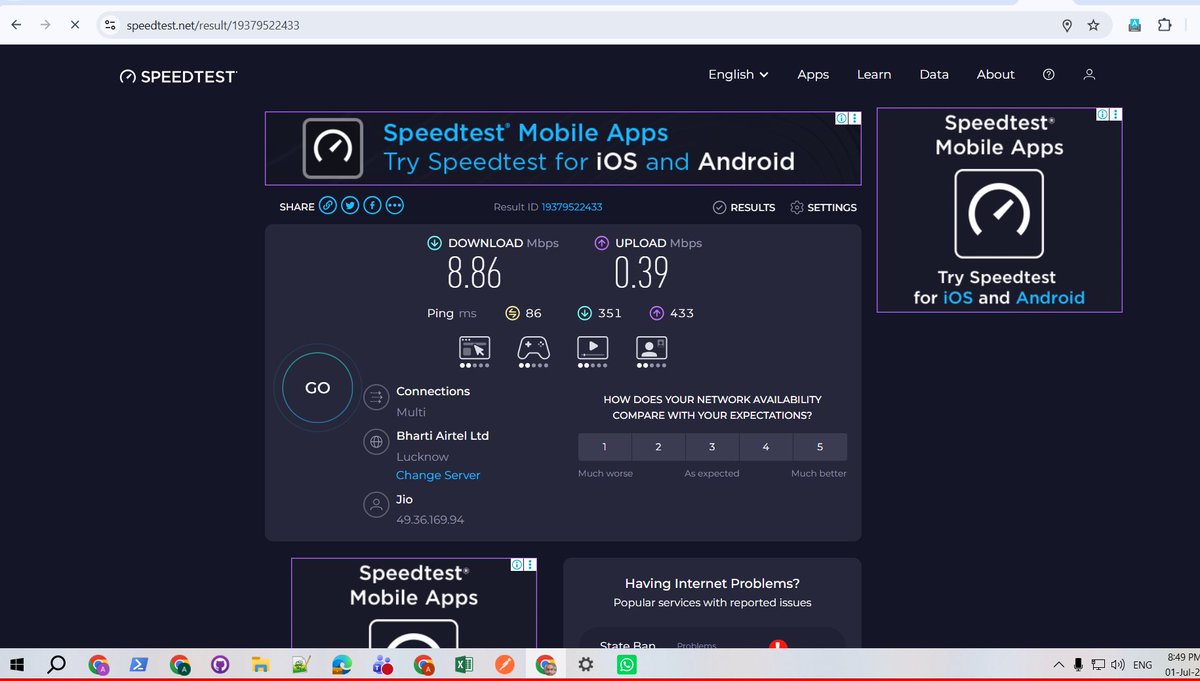Open the browser extensions puzzle icon
Image resolution: width=1200 pixels, height=681 pixels.
pyautogui.click(x=1165, y=25)
